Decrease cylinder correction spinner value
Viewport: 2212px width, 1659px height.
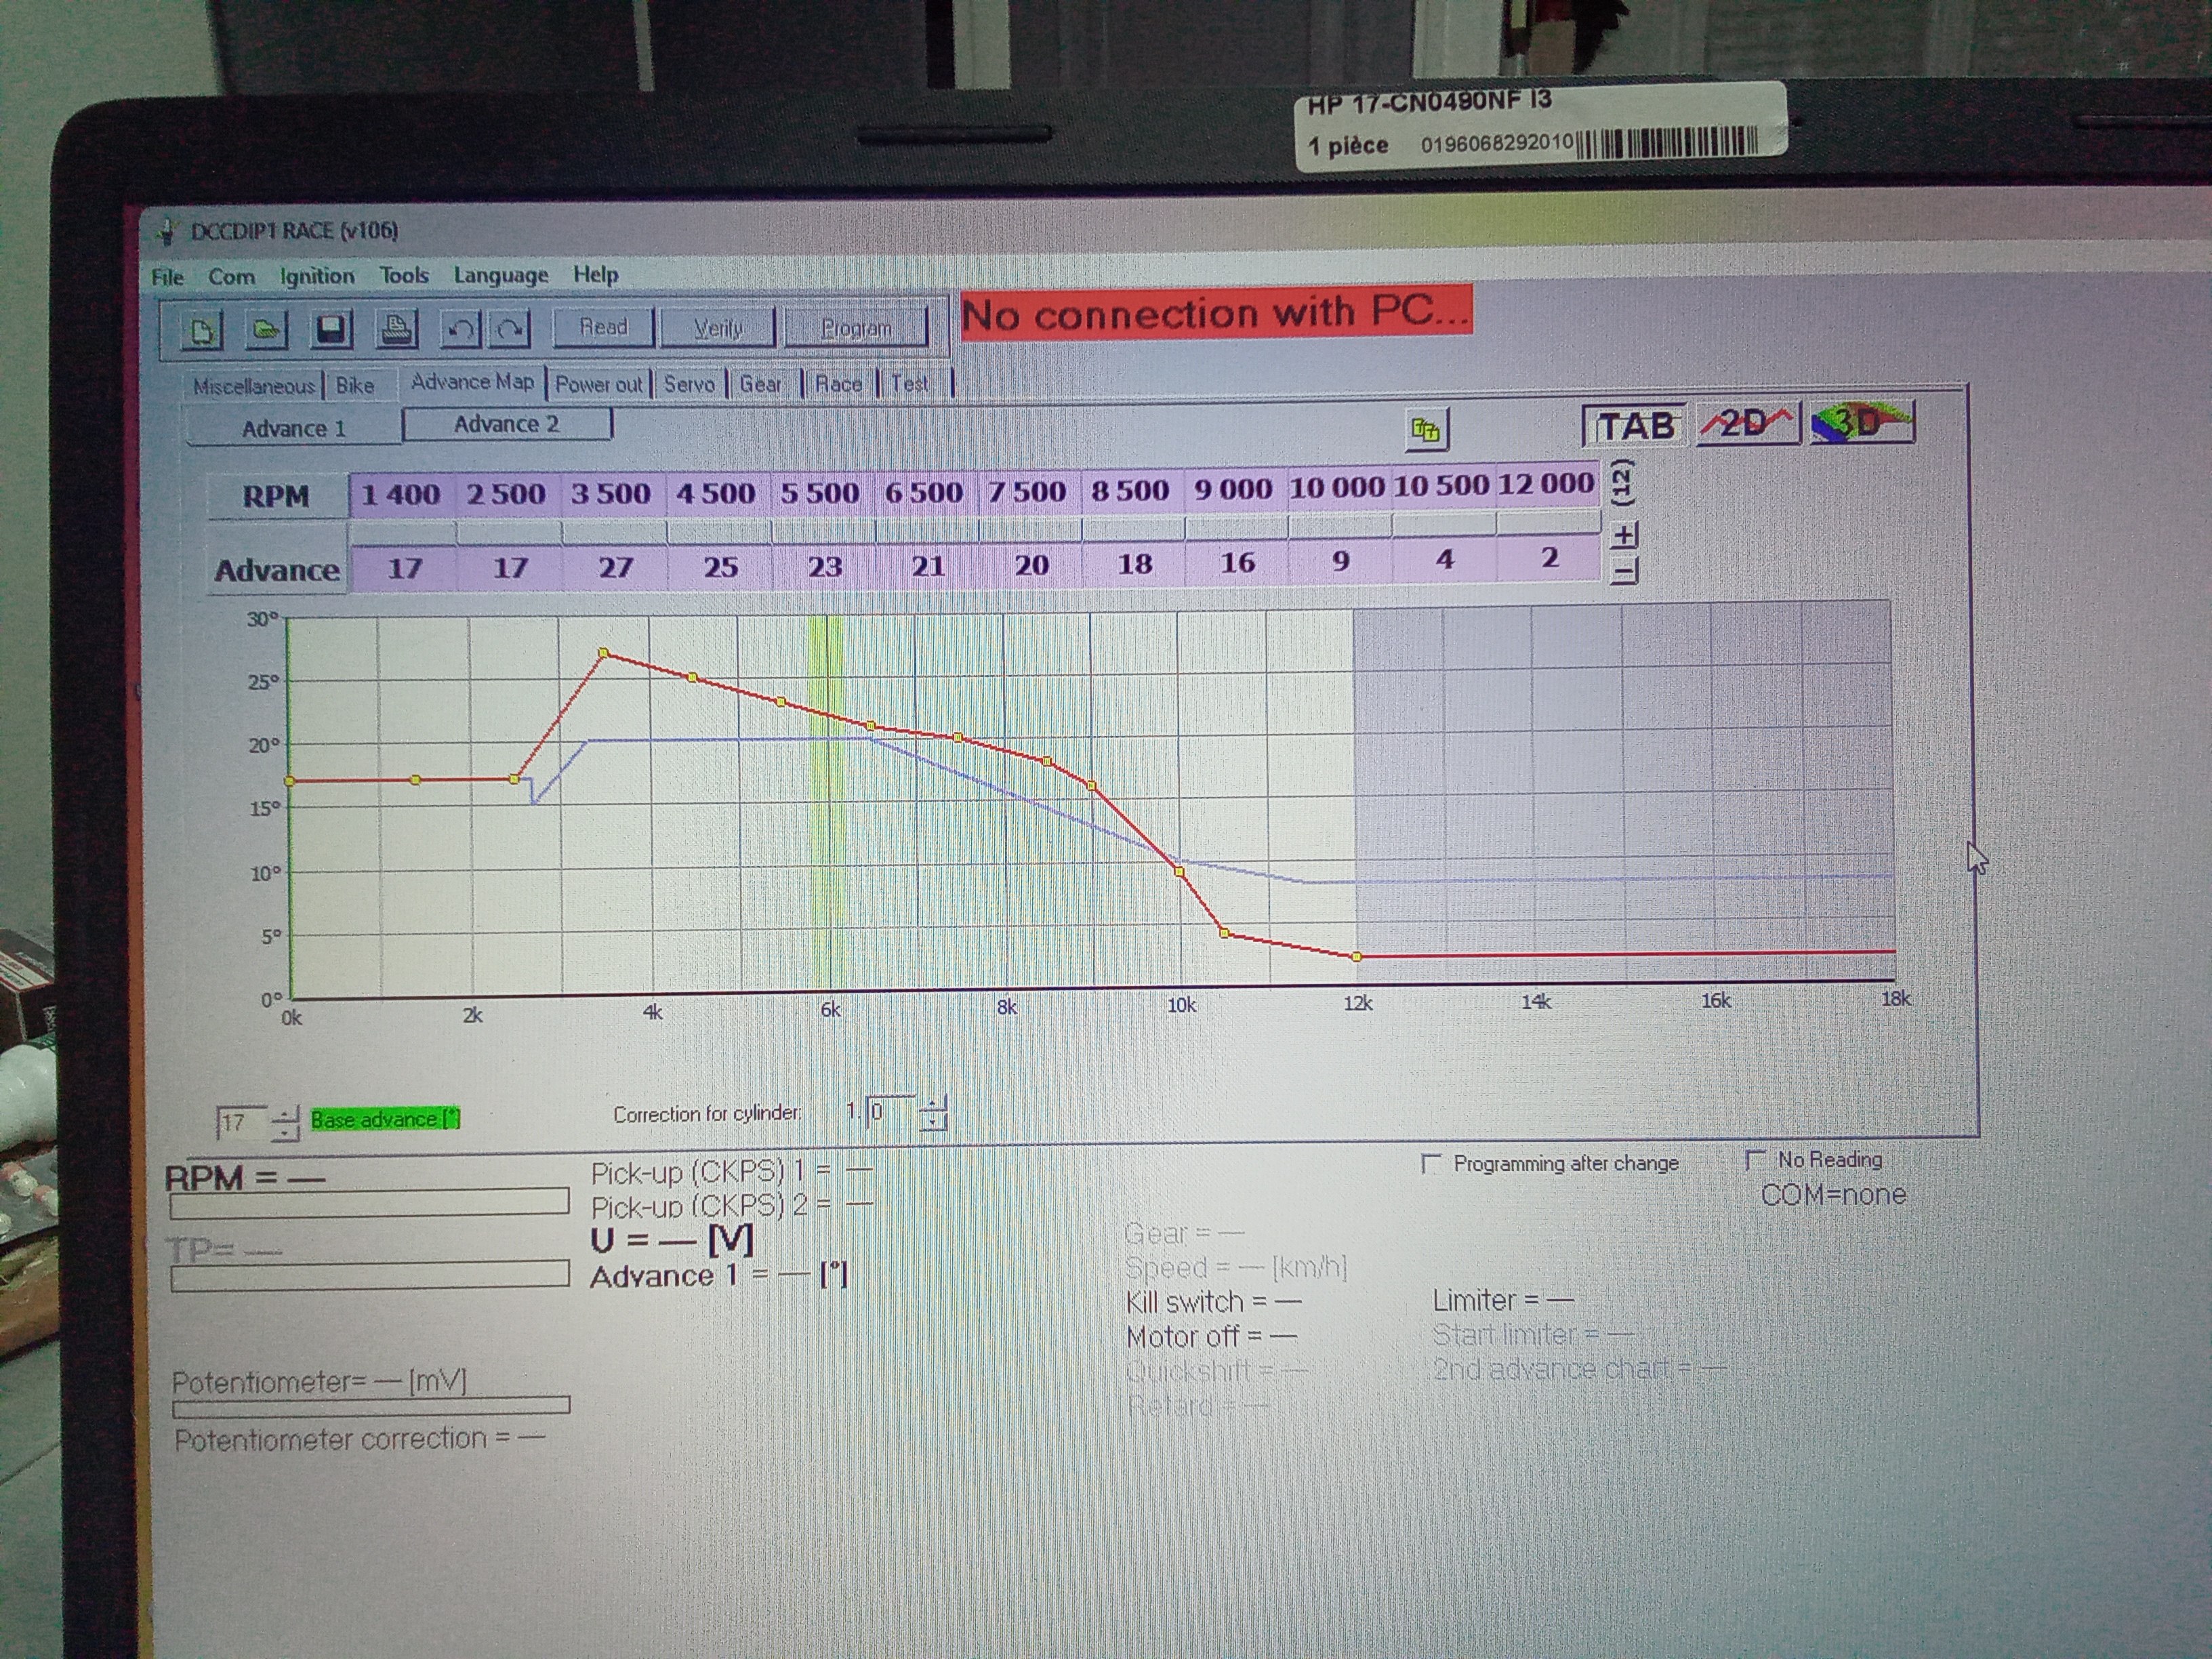[x=933, y=1122]
